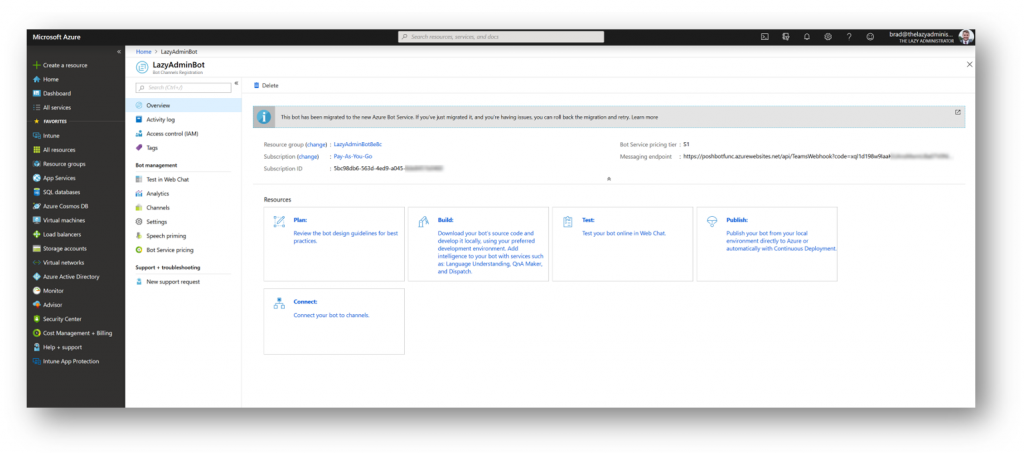1024x453 pixels.
Task: Click the App Services icon
Action: pyautogui.click(x=37, y=178)
